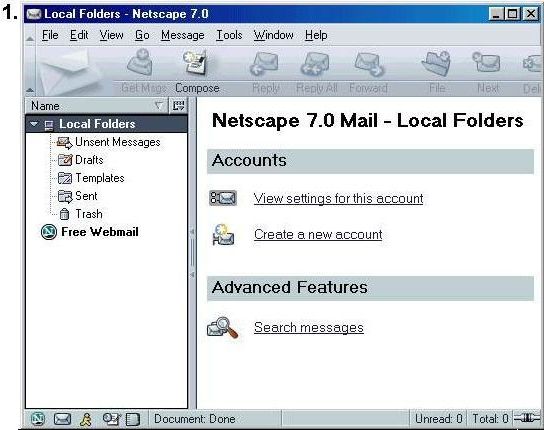
Task: Click the Reply All toolbar icon
Action: pos(315,63)
